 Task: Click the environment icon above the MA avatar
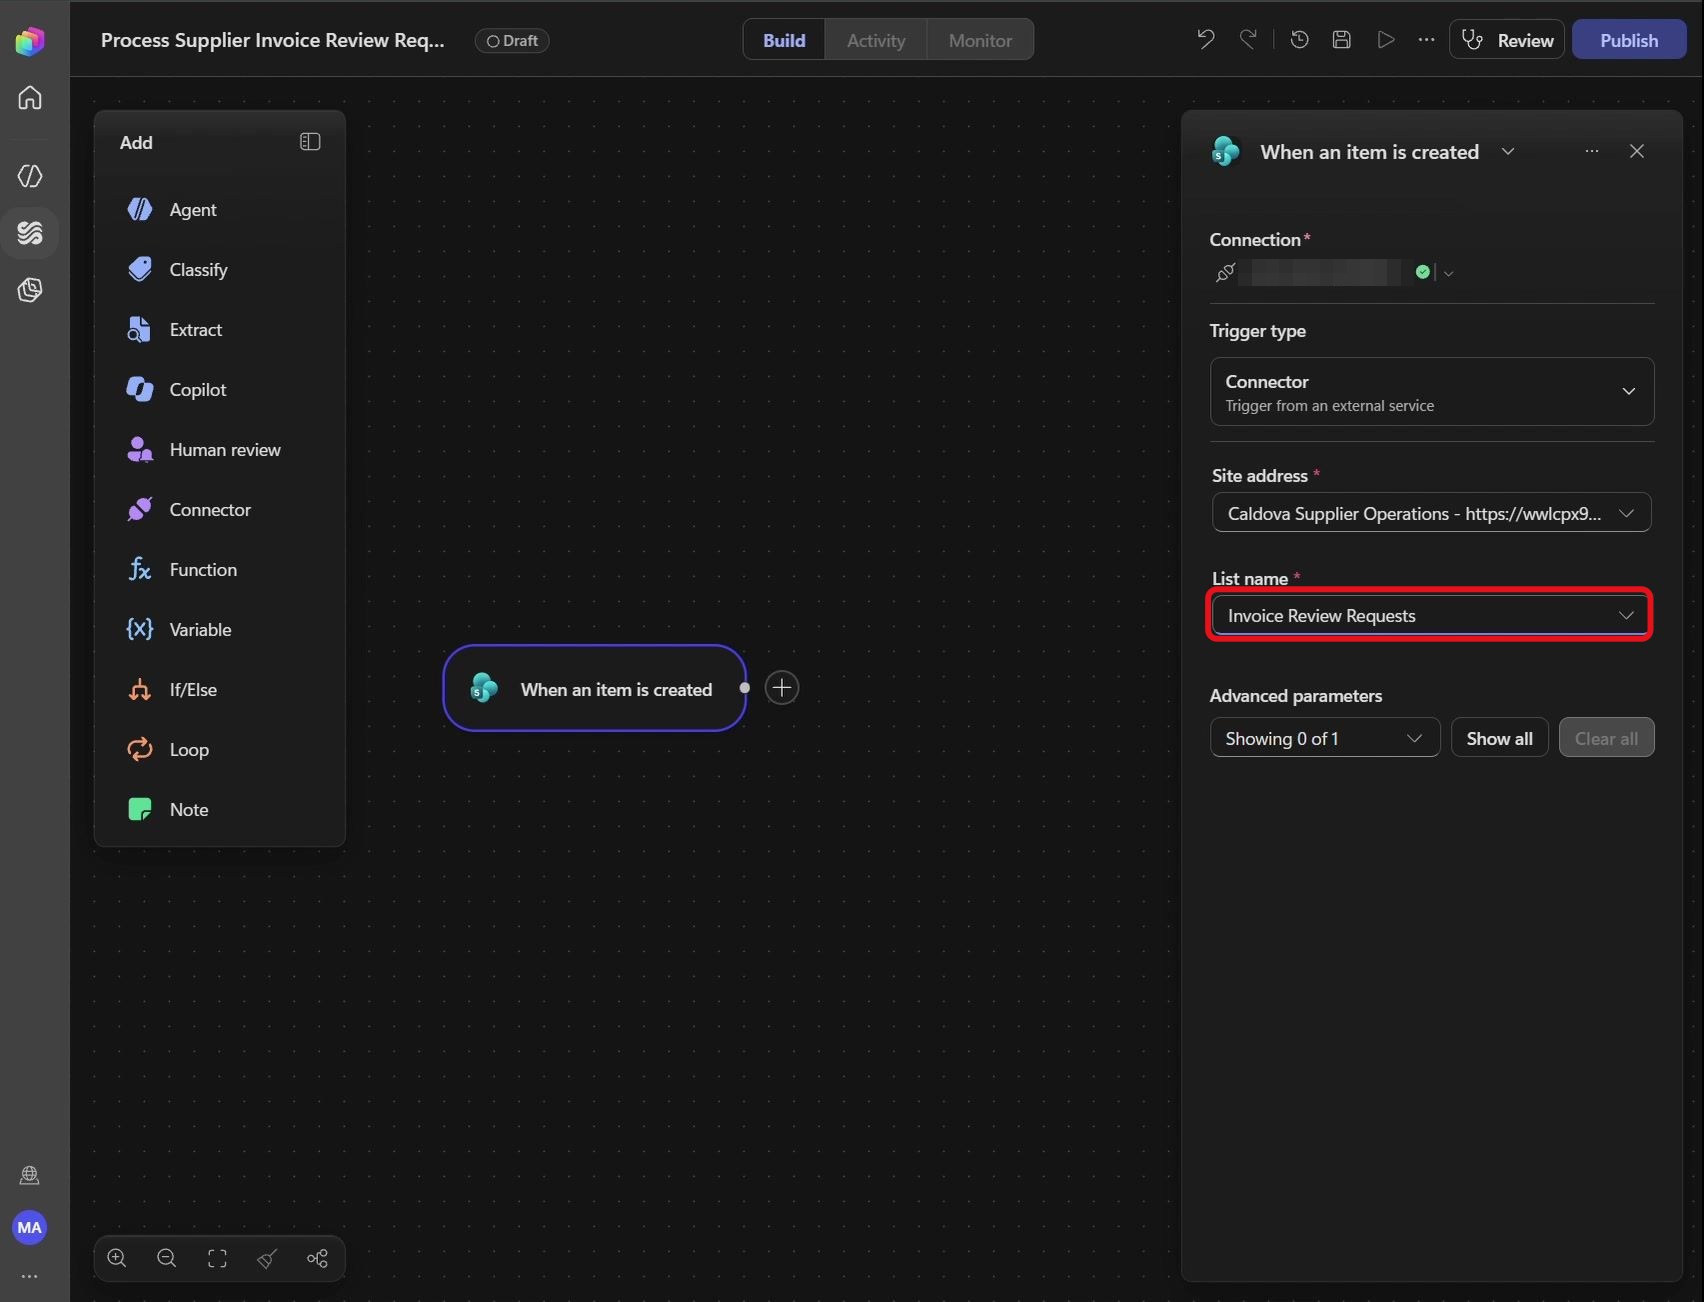(30, 1175)
